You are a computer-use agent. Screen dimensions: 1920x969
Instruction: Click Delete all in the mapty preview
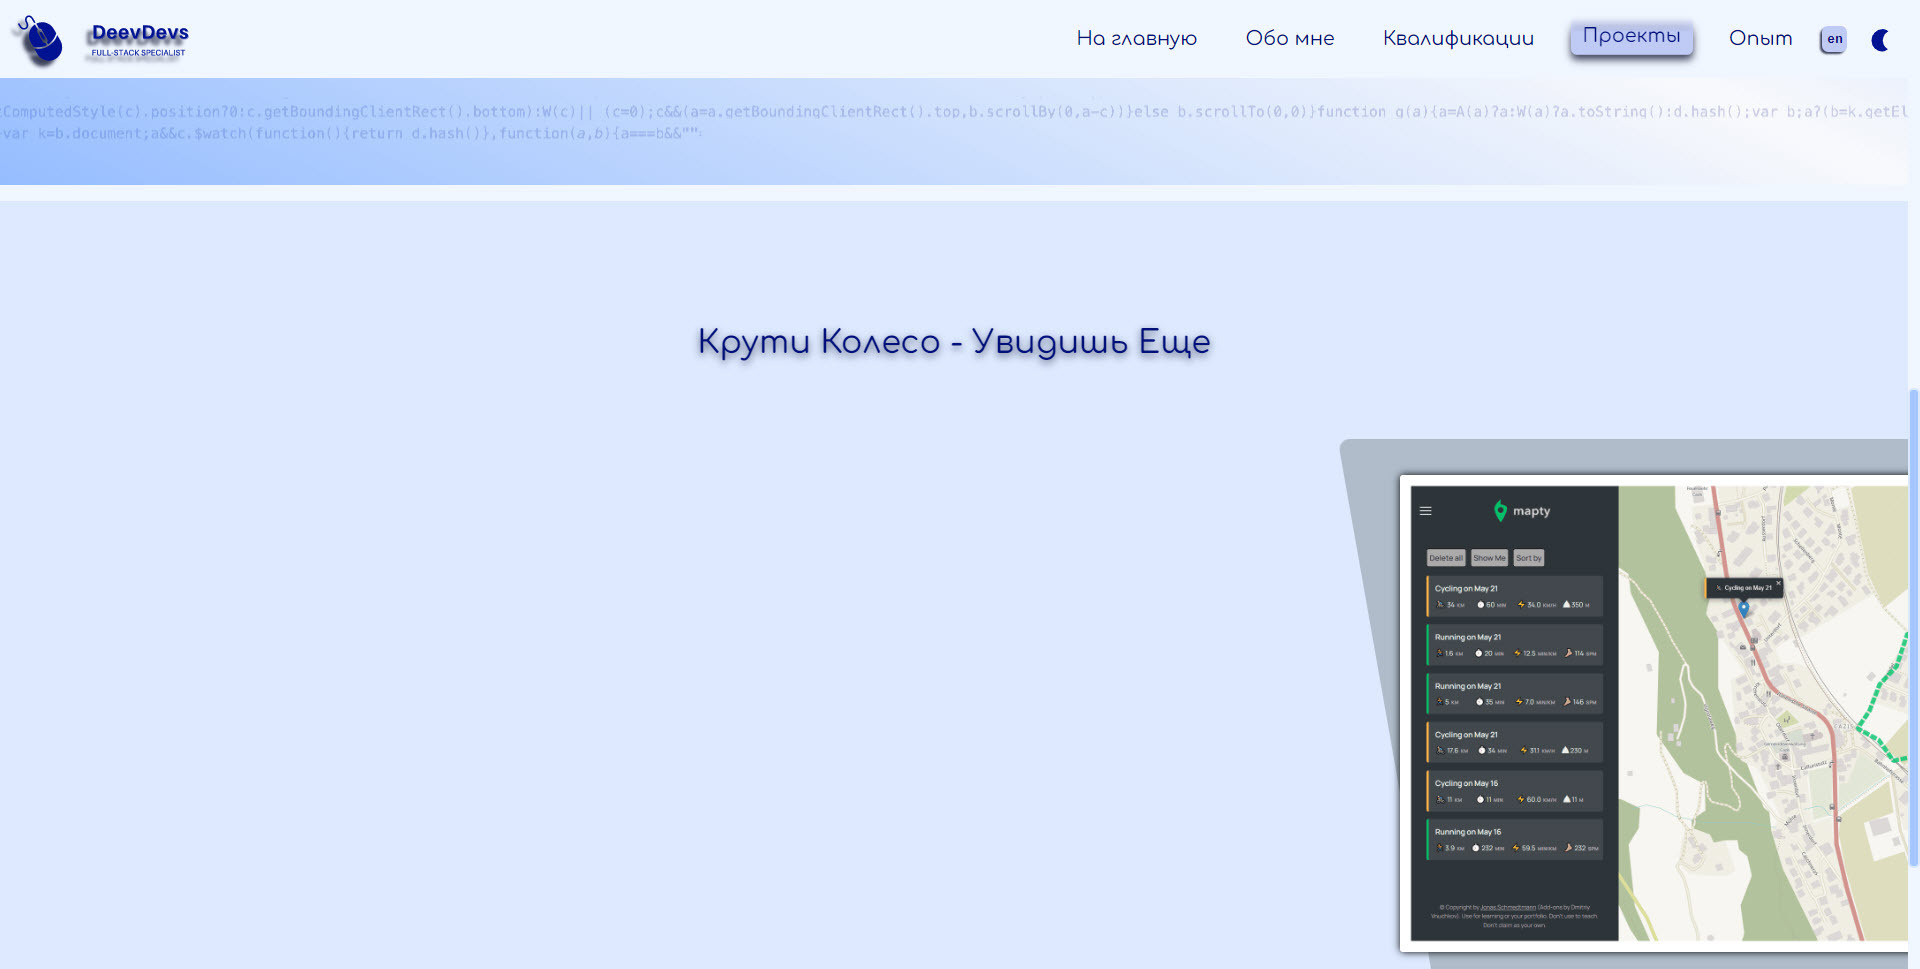coord(1446,558)
